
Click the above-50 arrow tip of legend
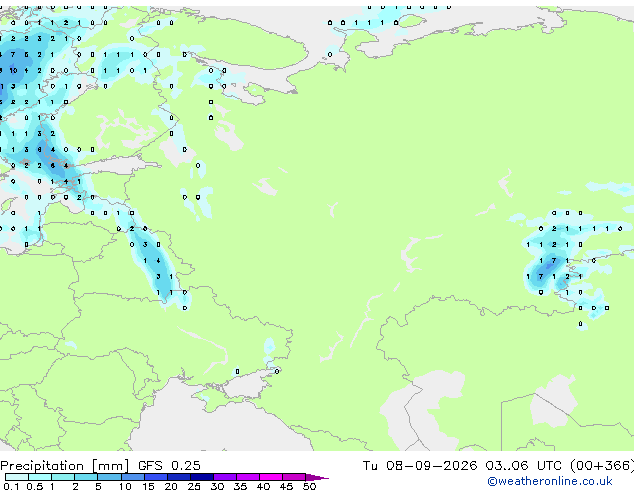317,477
